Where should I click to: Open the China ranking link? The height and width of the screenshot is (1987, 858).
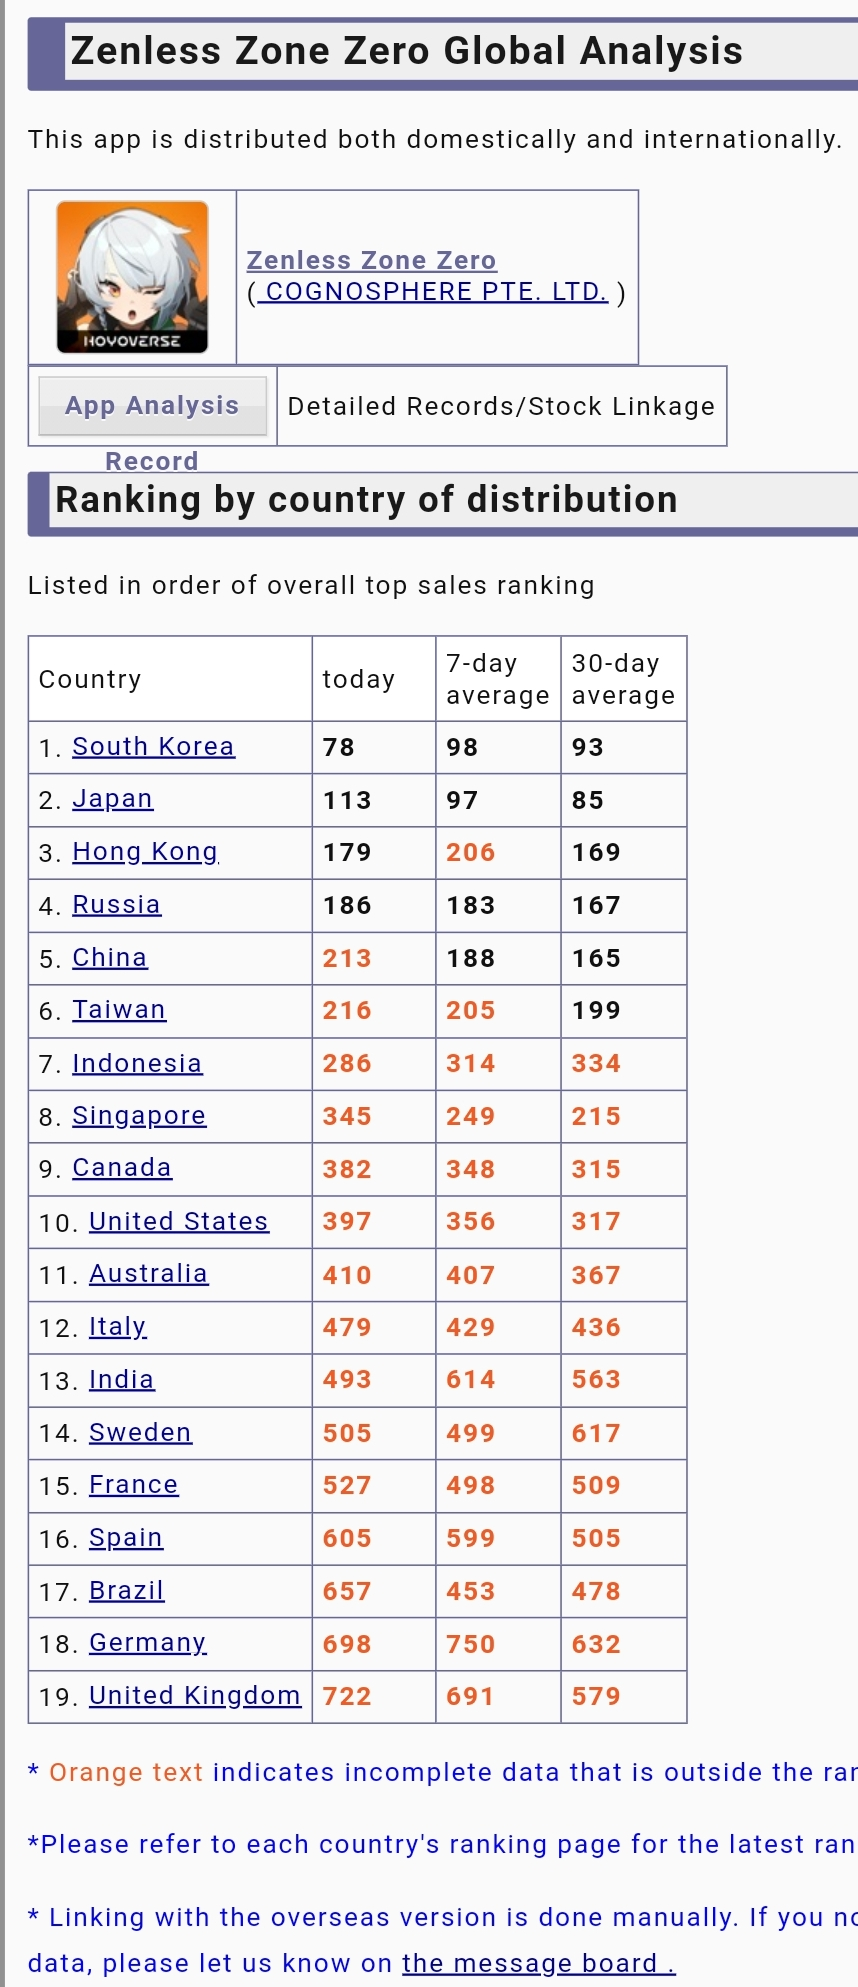[x=109, y=957]
